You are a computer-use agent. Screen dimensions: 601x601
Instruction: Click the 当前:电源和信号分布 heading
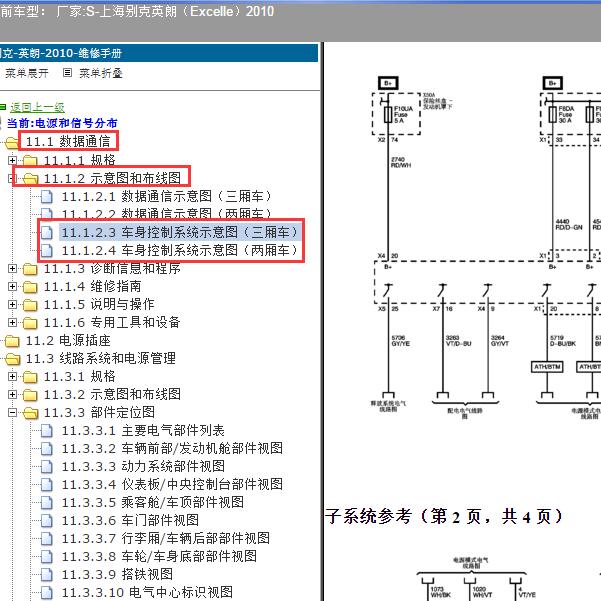[62, 123]
